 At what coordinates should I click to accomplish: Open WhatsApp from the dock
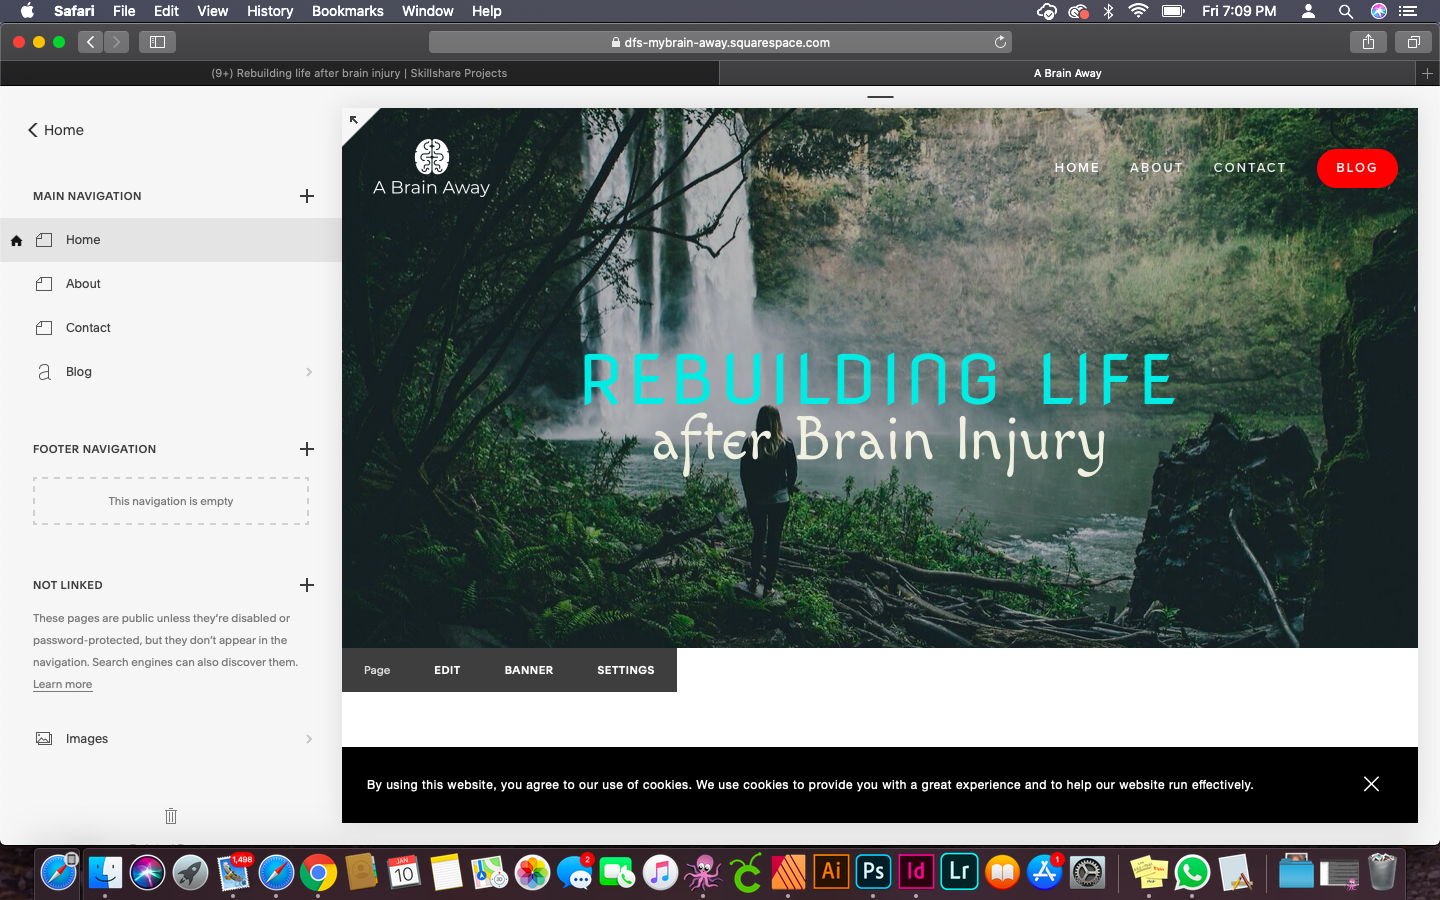click(1192, 872)
